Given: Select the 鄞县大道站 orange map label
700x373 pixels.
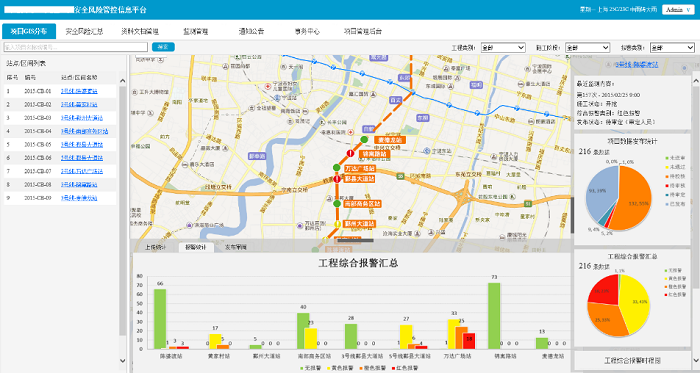Looking at the screenshot, I should pos(359,179).
